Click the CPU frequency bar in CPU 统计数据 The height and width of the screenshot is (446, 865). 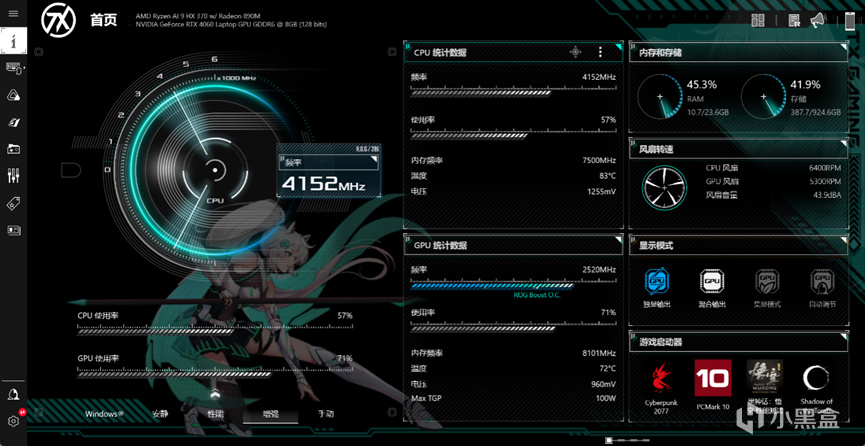(513, 93)
